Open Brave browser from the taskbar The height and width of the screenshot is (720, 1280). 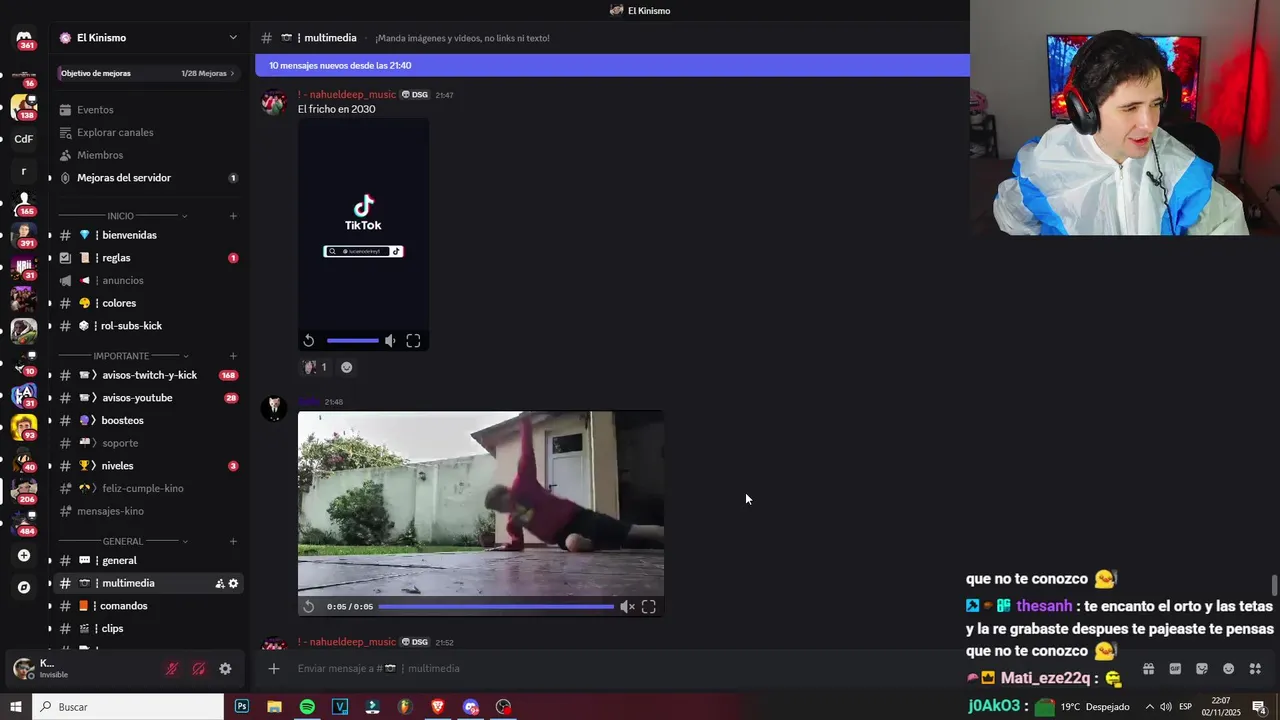[438, 707]
